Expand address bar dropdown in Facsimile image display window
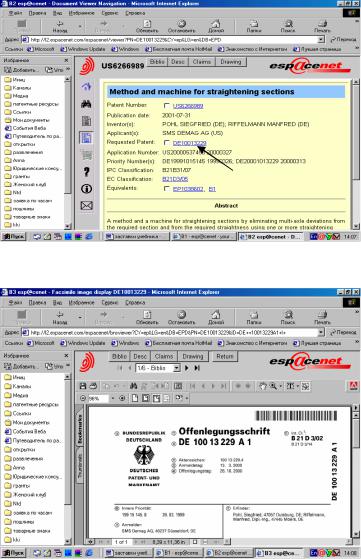Image resolution: width=361 pixels, height=559 pixels. point(321,332)
